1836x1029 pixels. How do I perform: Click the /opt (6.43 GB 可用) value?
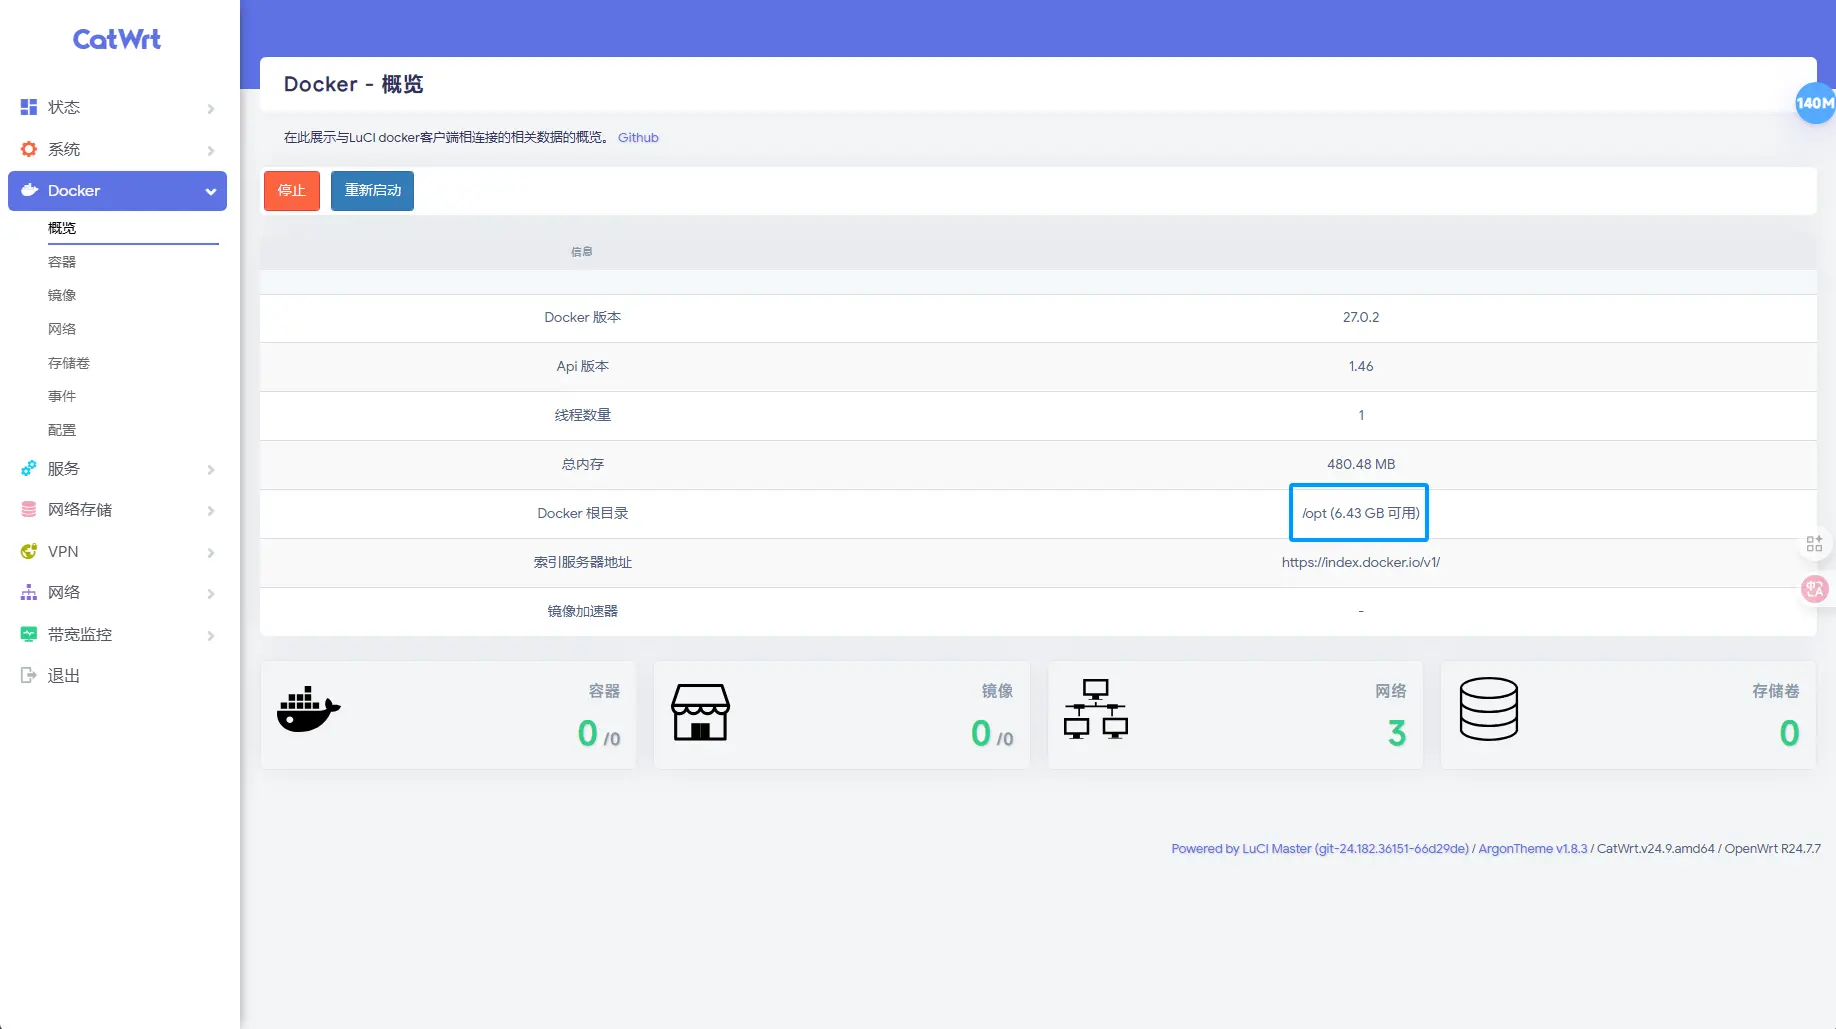click(x=1360, y=513)
